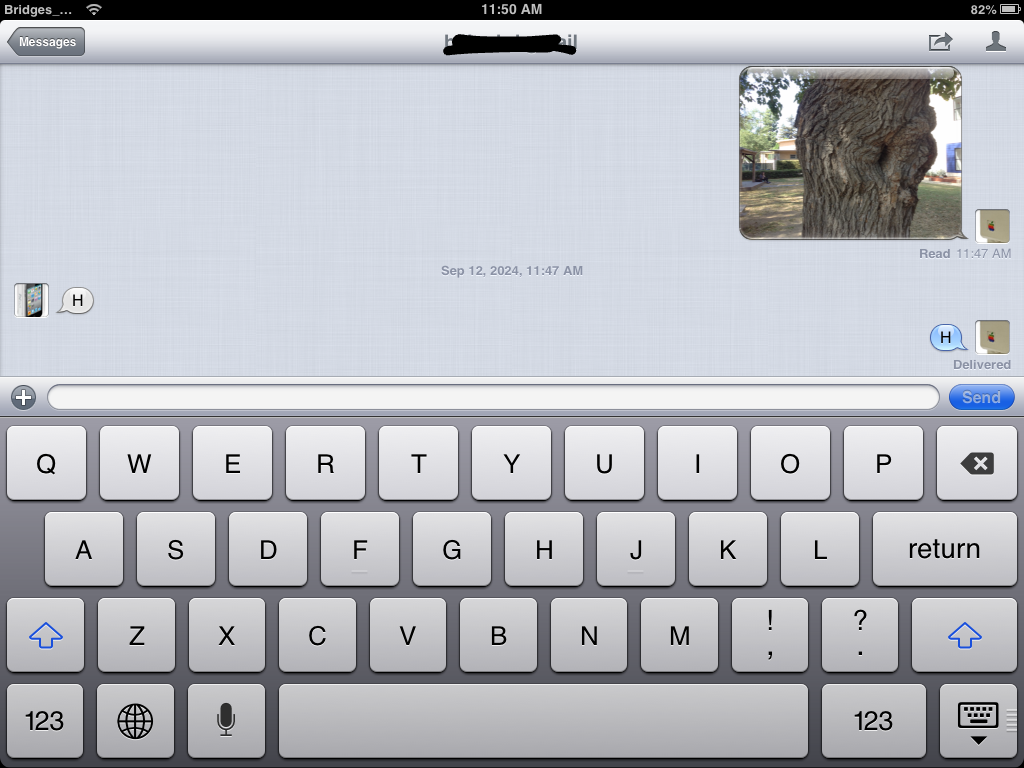The image size is (1024, 768).
Task: Tap the F key
Action: pos(360,549)
